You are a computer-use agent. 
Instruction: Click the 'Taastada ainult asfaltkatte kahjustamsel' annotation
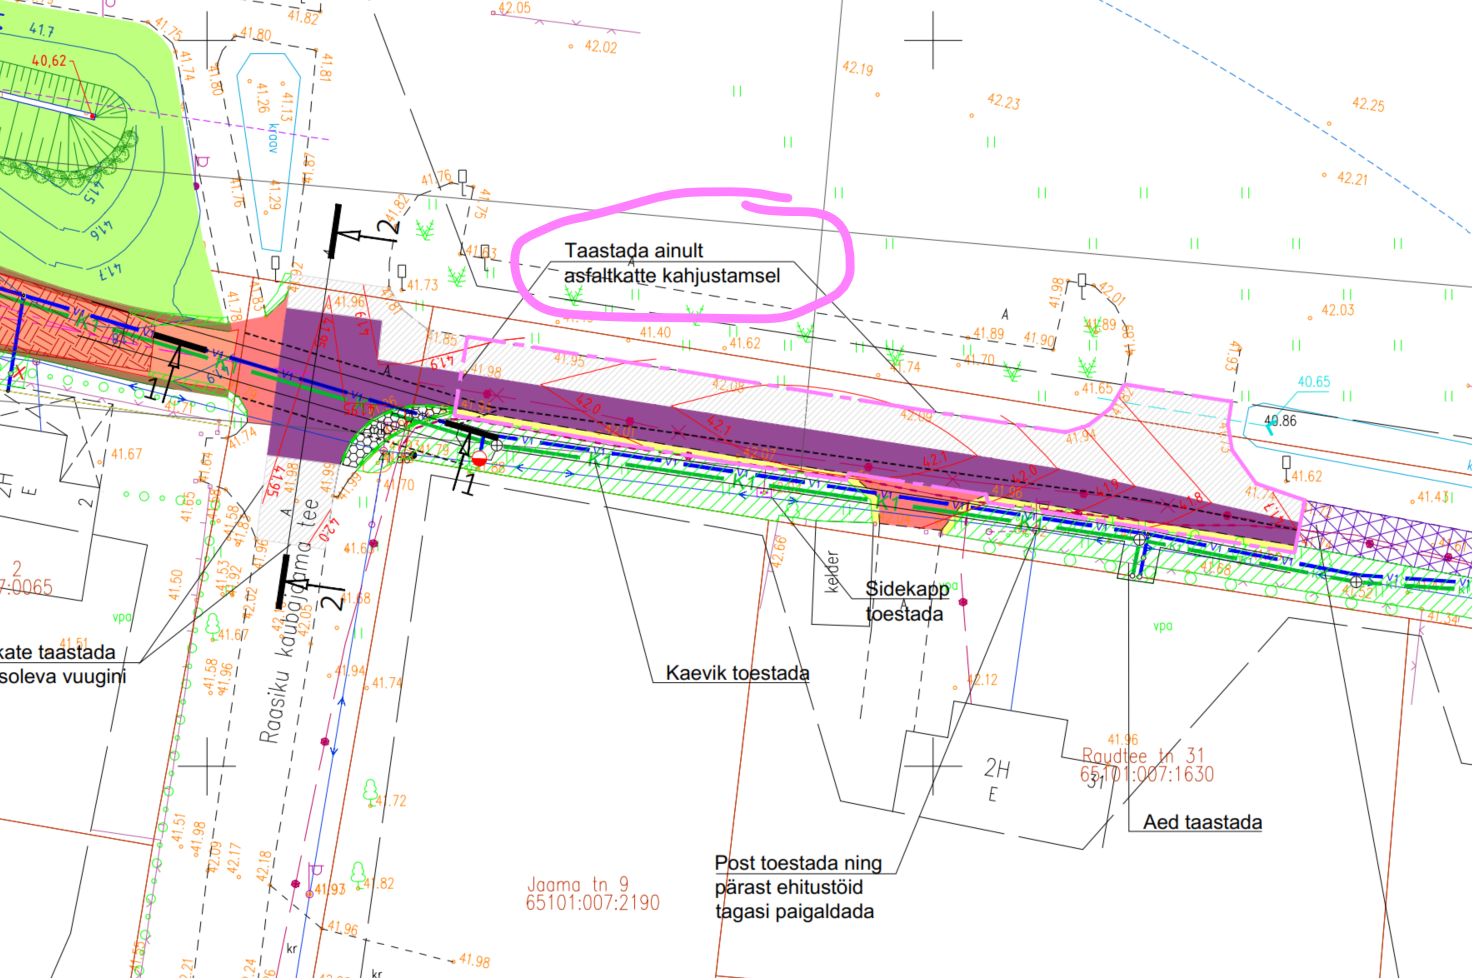[671, 263]
